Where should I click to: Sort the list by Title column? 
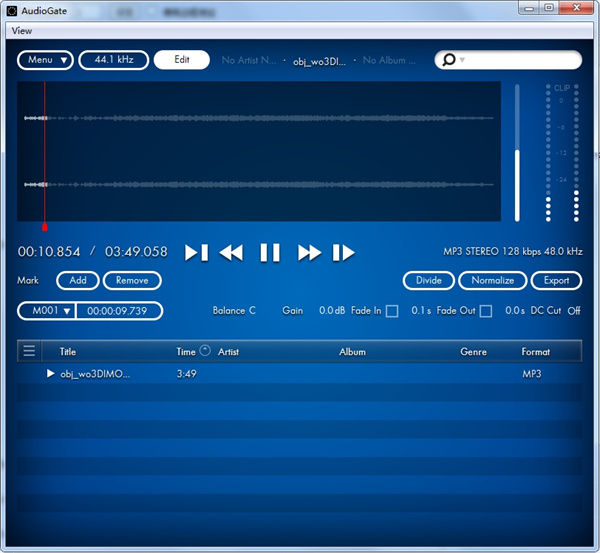pyautogui.click(x=68, y=351)
